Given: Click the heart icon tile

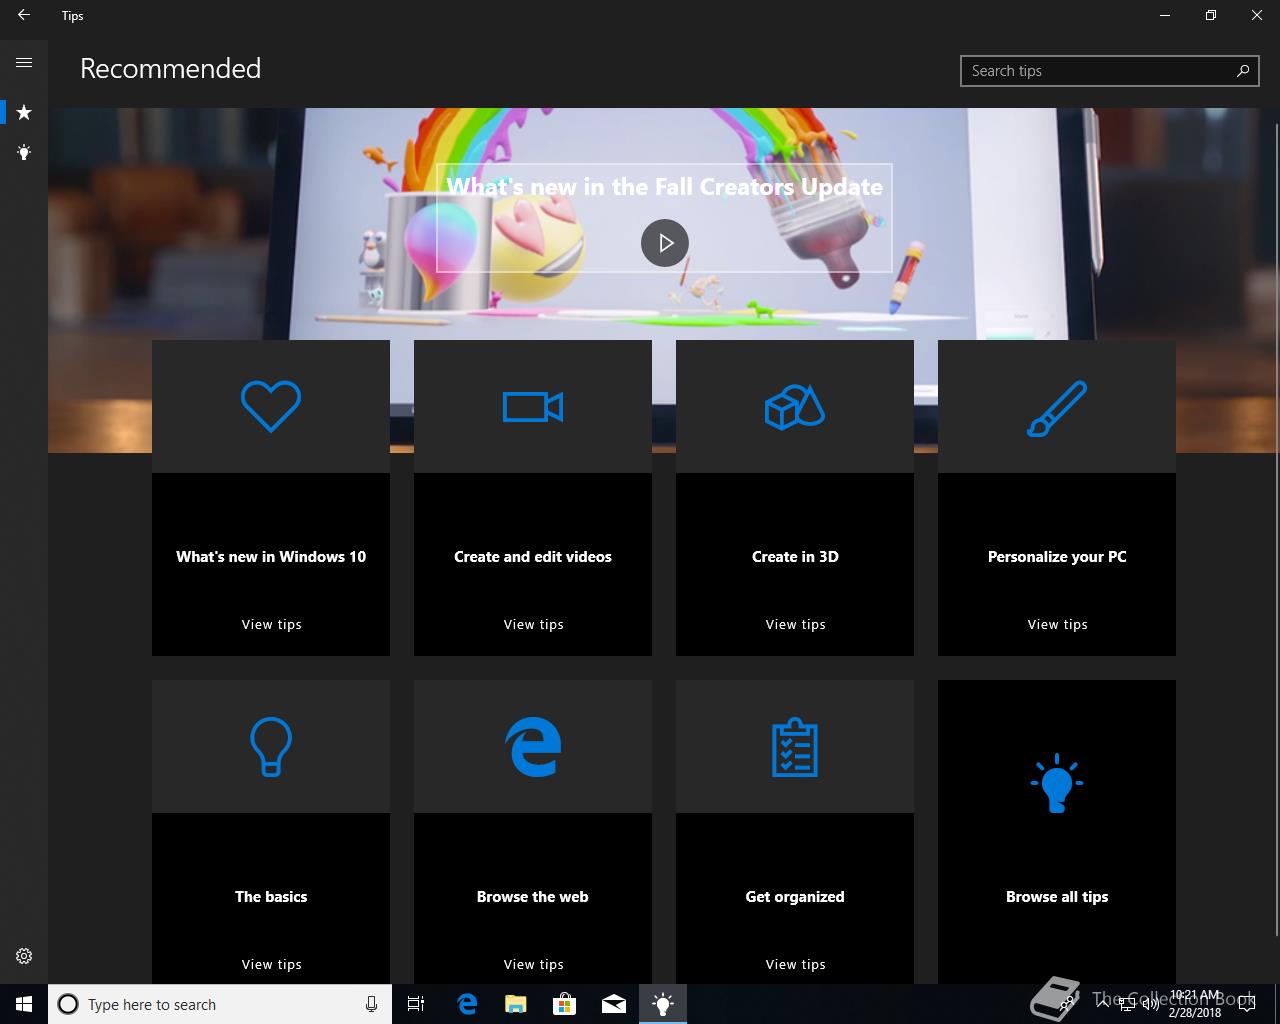Looking at the screenshot, I should point(271,407).
